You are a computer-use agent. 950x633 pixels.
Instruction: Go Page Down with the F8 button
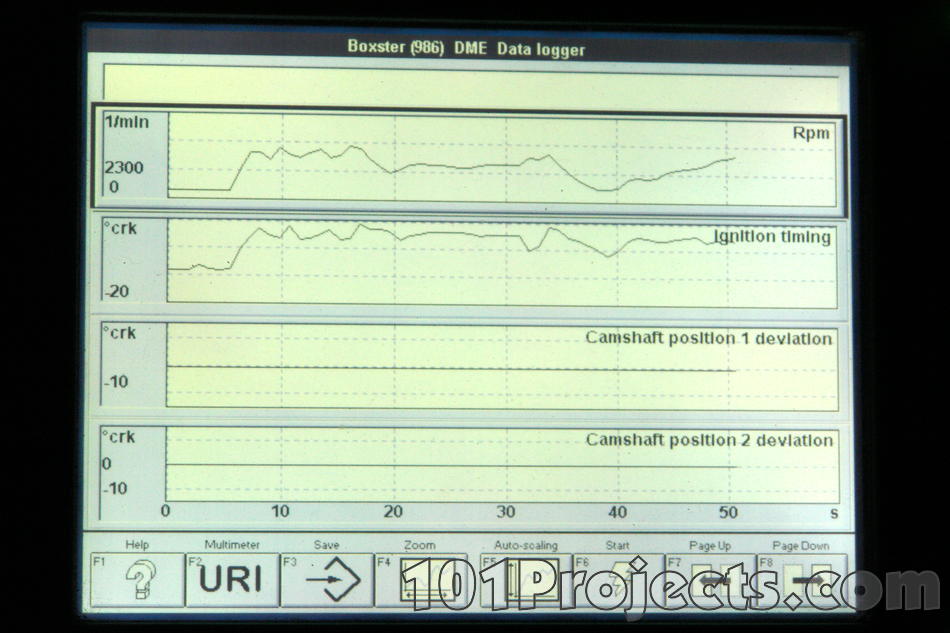tap(802, 579)
